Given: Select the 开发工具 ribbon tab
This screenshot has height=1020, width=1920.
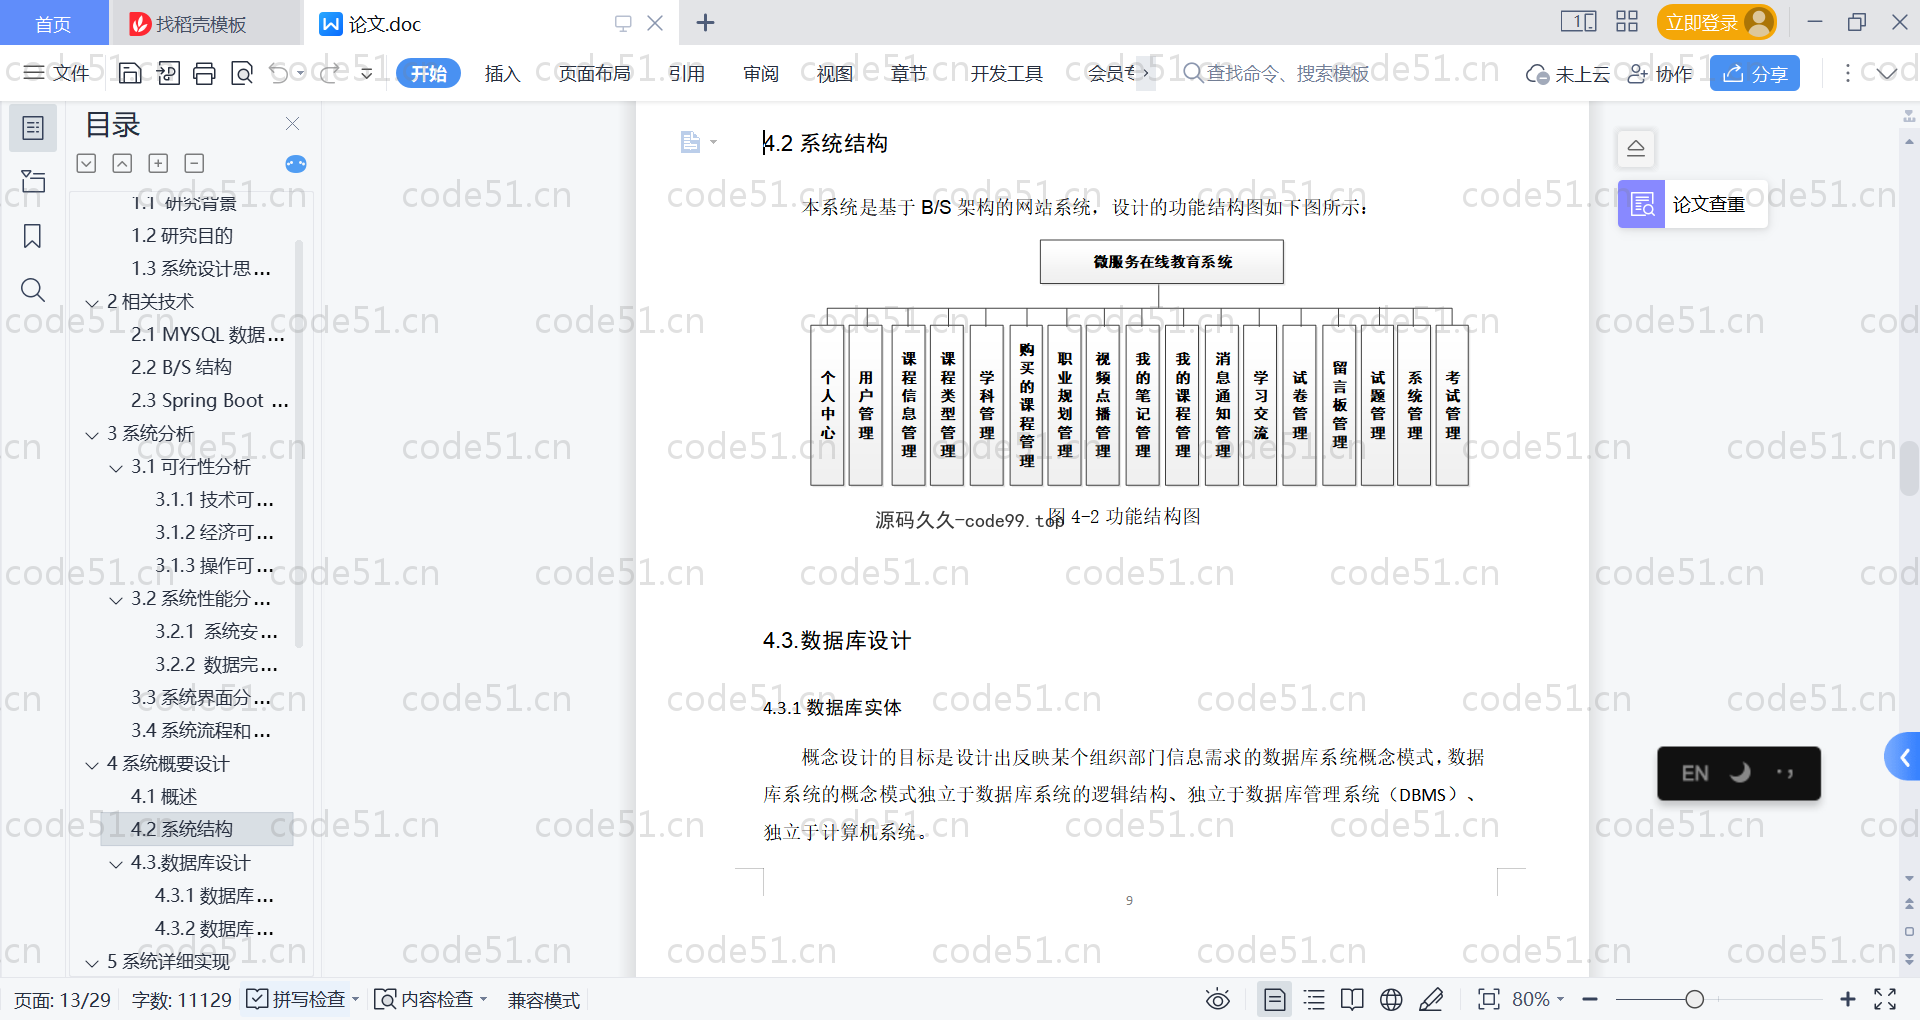Looking at the screenshot, I should click(x=1006, y=73).
